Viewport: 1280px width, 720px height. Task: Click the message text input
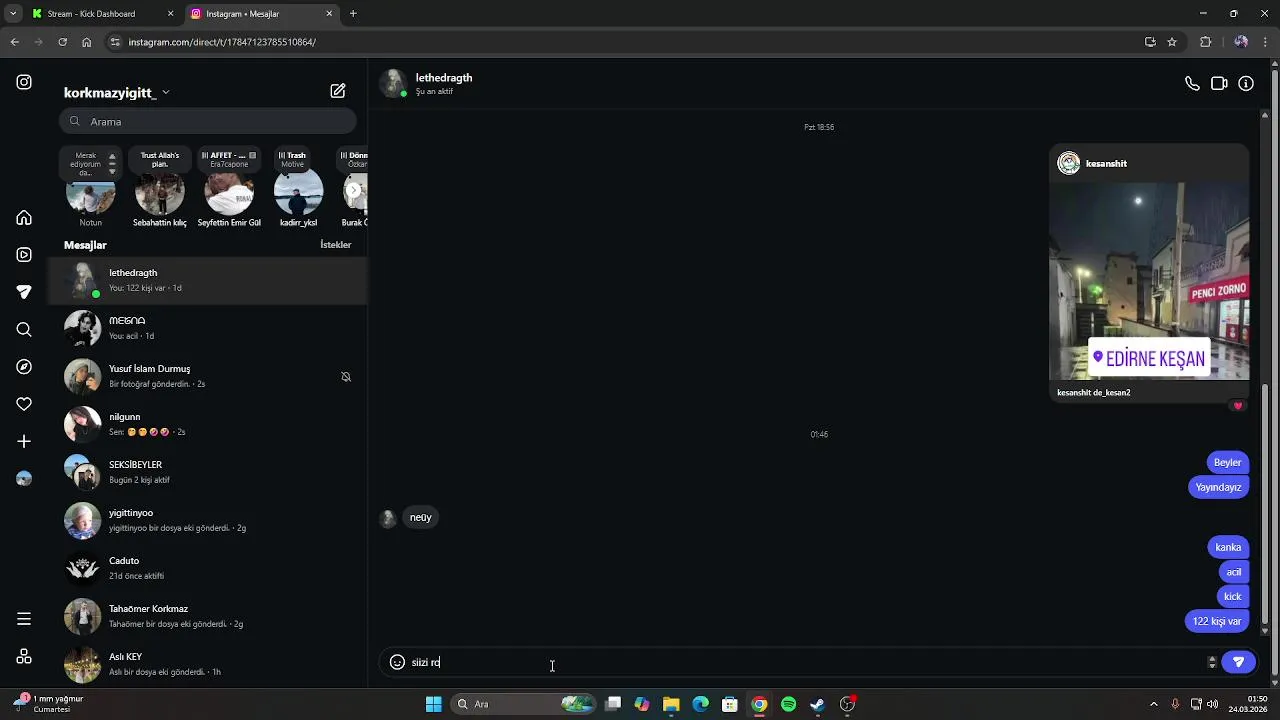click(x=805, y=662)
